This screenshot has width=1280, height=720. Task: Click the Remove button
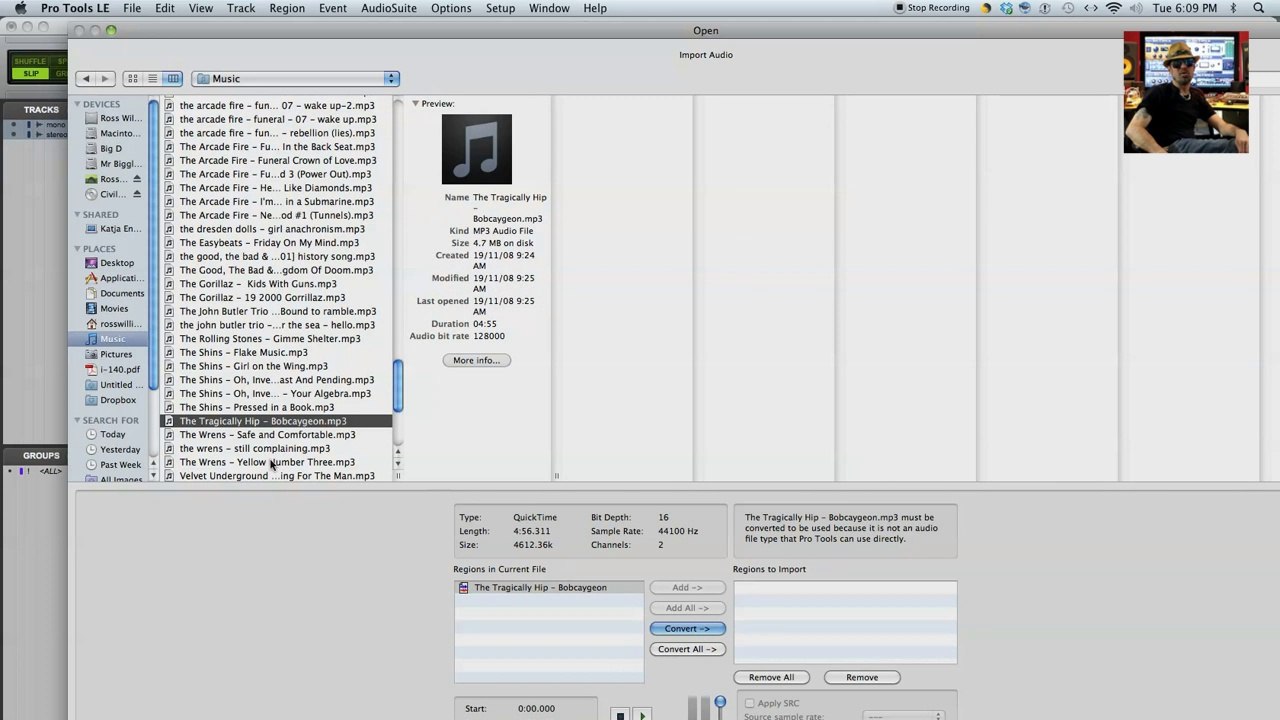coord(862,678)
